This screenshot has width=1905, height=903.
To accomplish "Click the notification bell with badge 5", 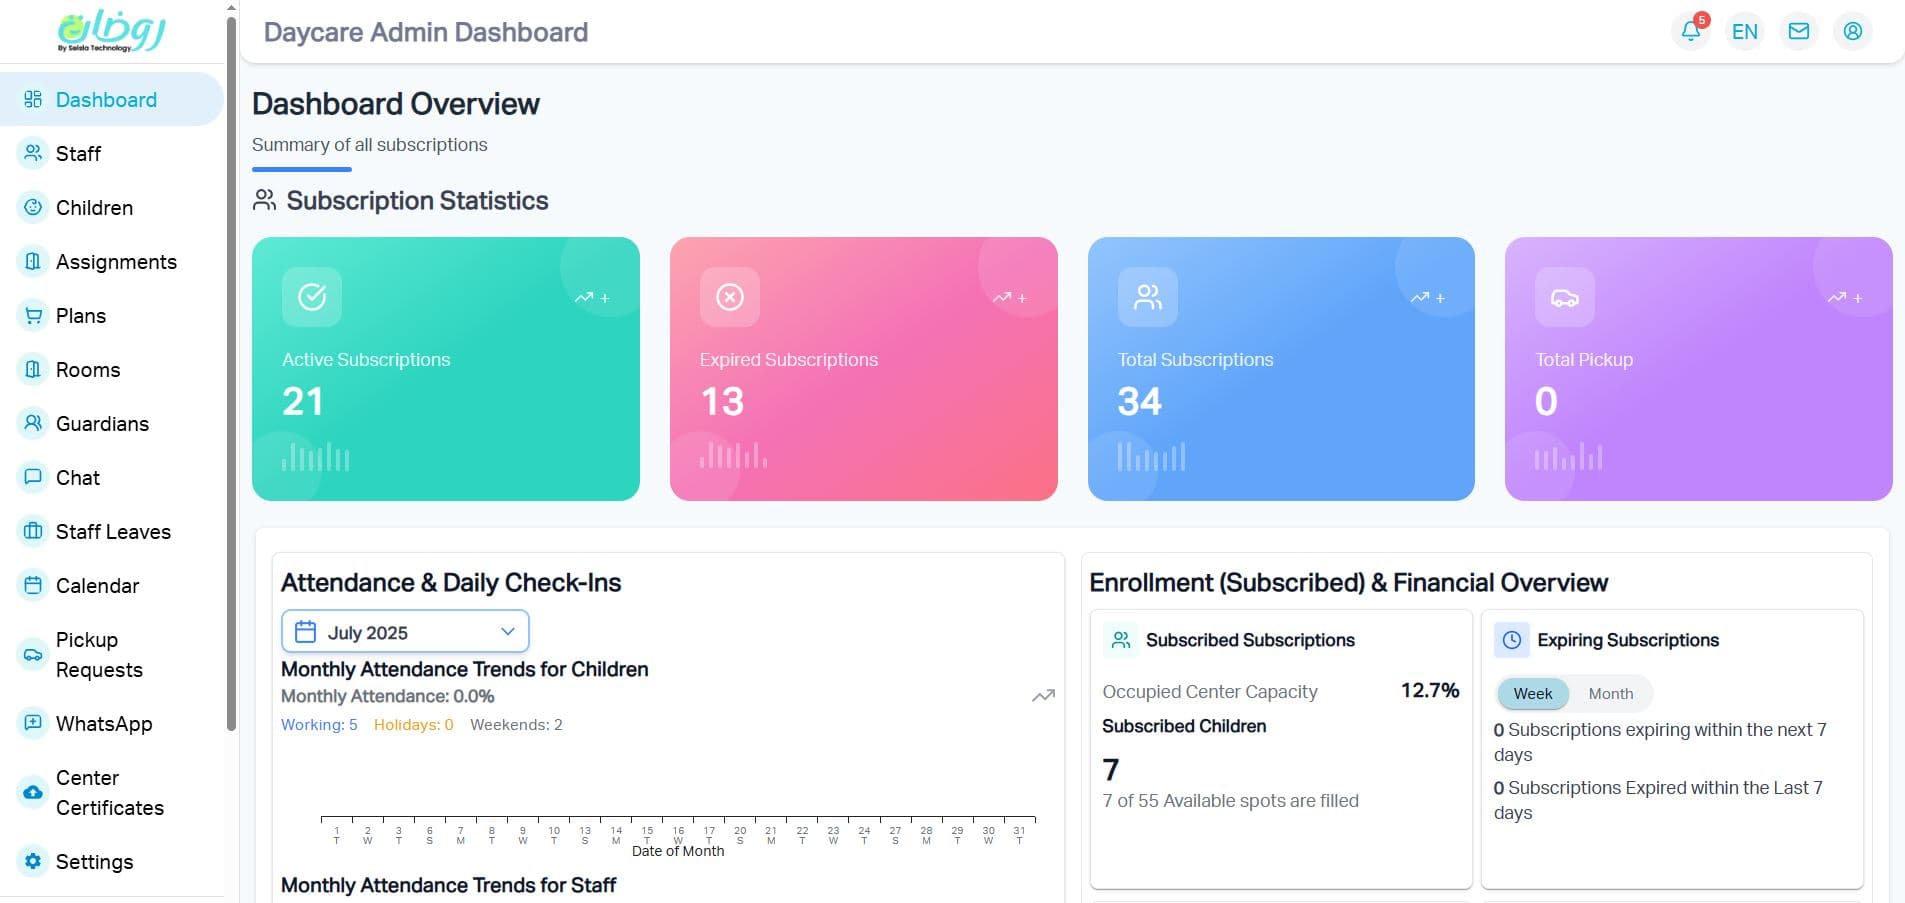I will coord(1690,31).
